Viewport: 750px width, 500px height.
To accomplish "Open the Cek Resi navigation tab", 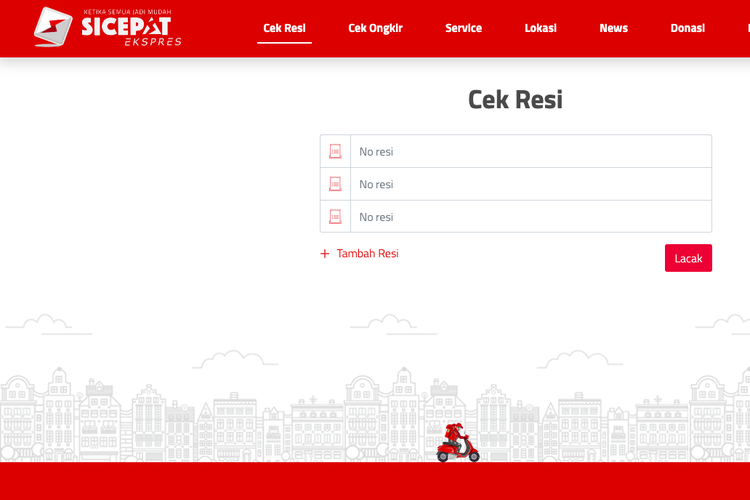I will click(x=284, y=28).
